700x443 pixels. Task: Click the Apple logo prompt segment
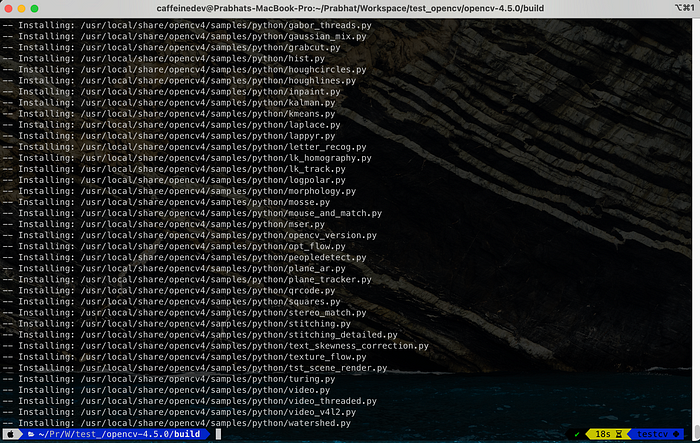[11, 434]
